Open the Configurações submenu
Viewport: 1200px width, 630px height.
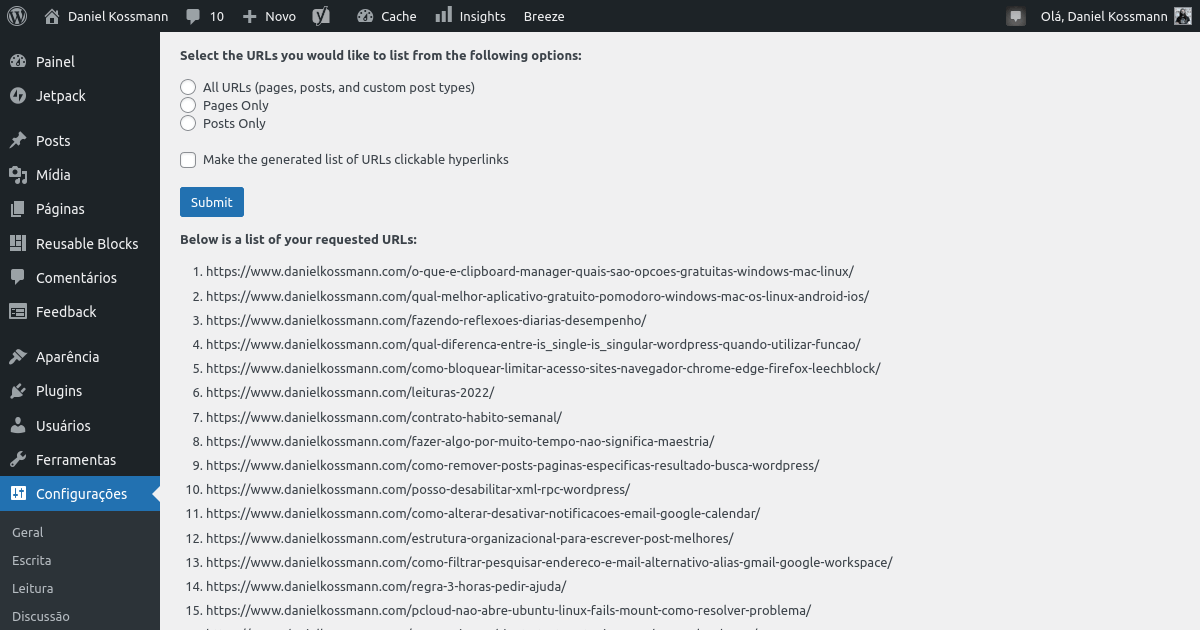(80, 493)
